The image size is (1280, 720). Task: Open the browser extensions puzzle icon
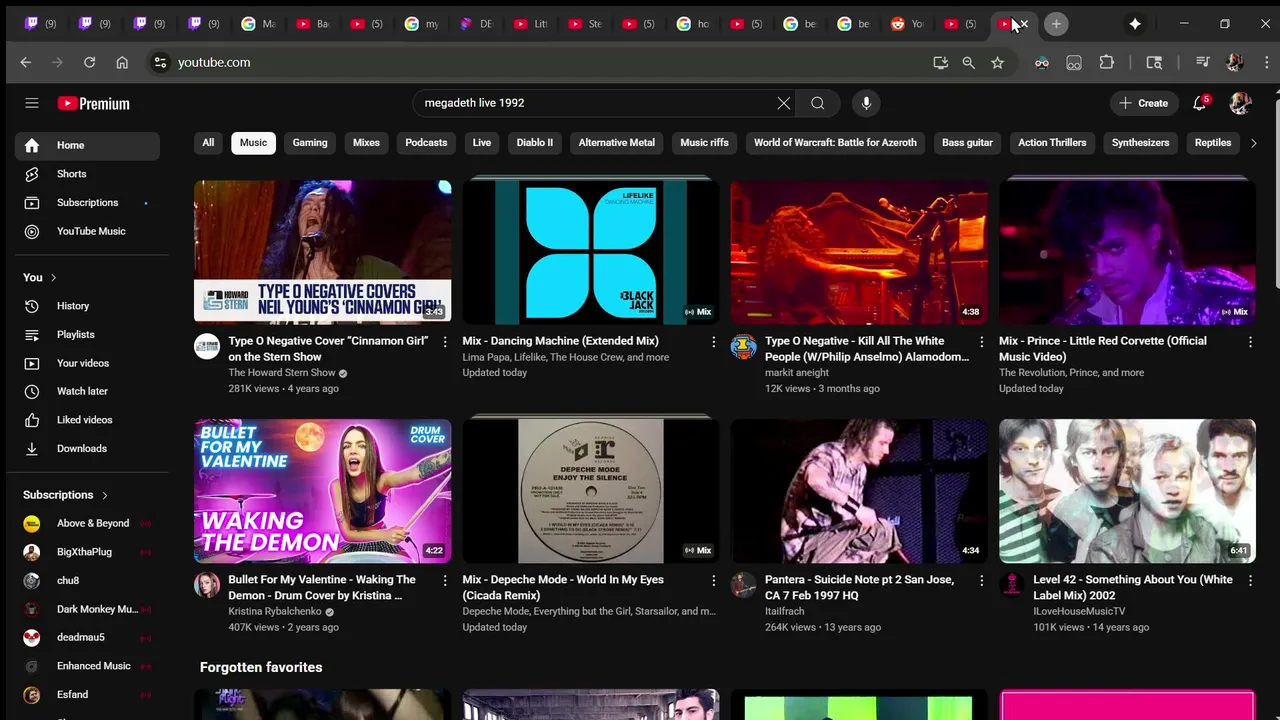tap(1106, 62)
